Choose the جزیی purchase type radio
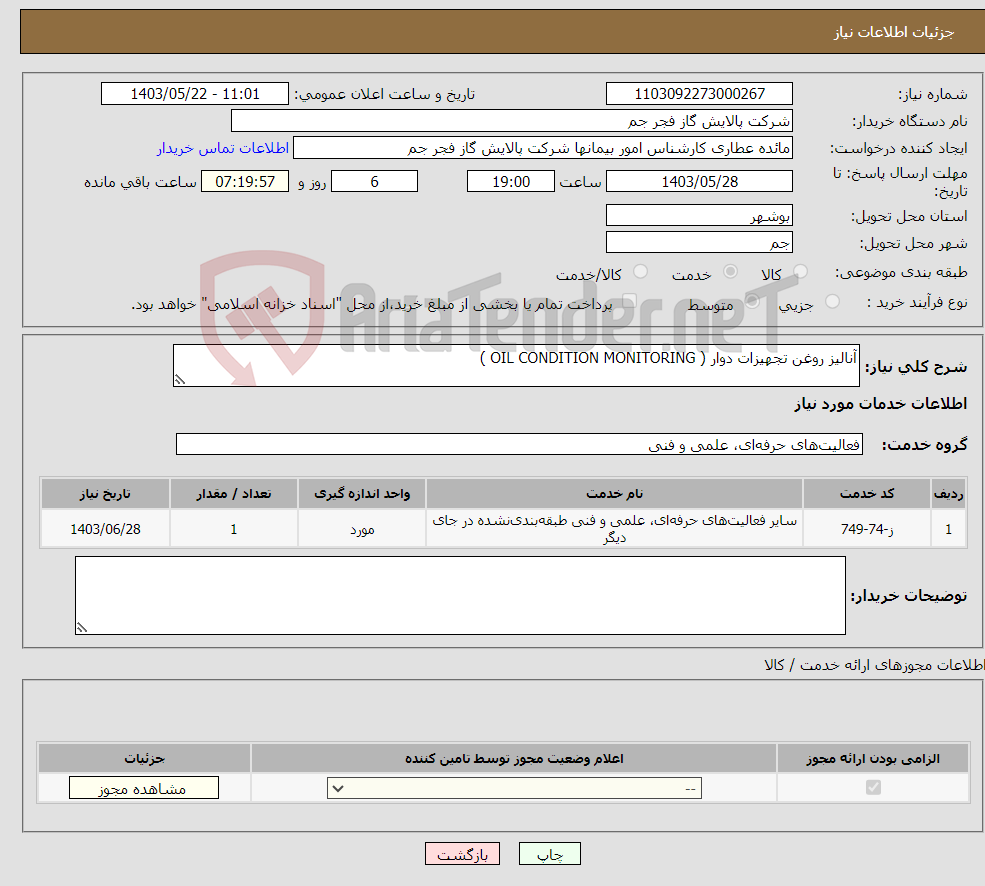 point(832,301)
